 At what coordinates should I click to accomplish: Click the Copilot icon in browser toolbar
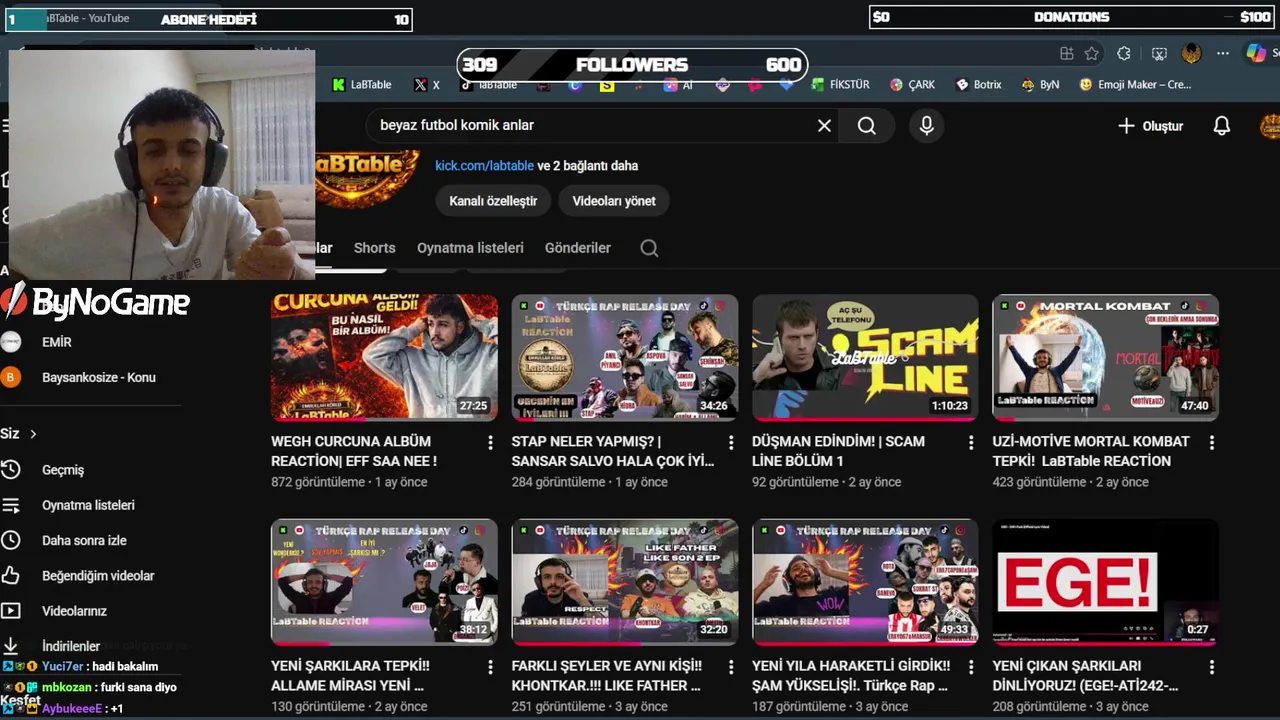pyautogui.click(x=1256, y=53)
